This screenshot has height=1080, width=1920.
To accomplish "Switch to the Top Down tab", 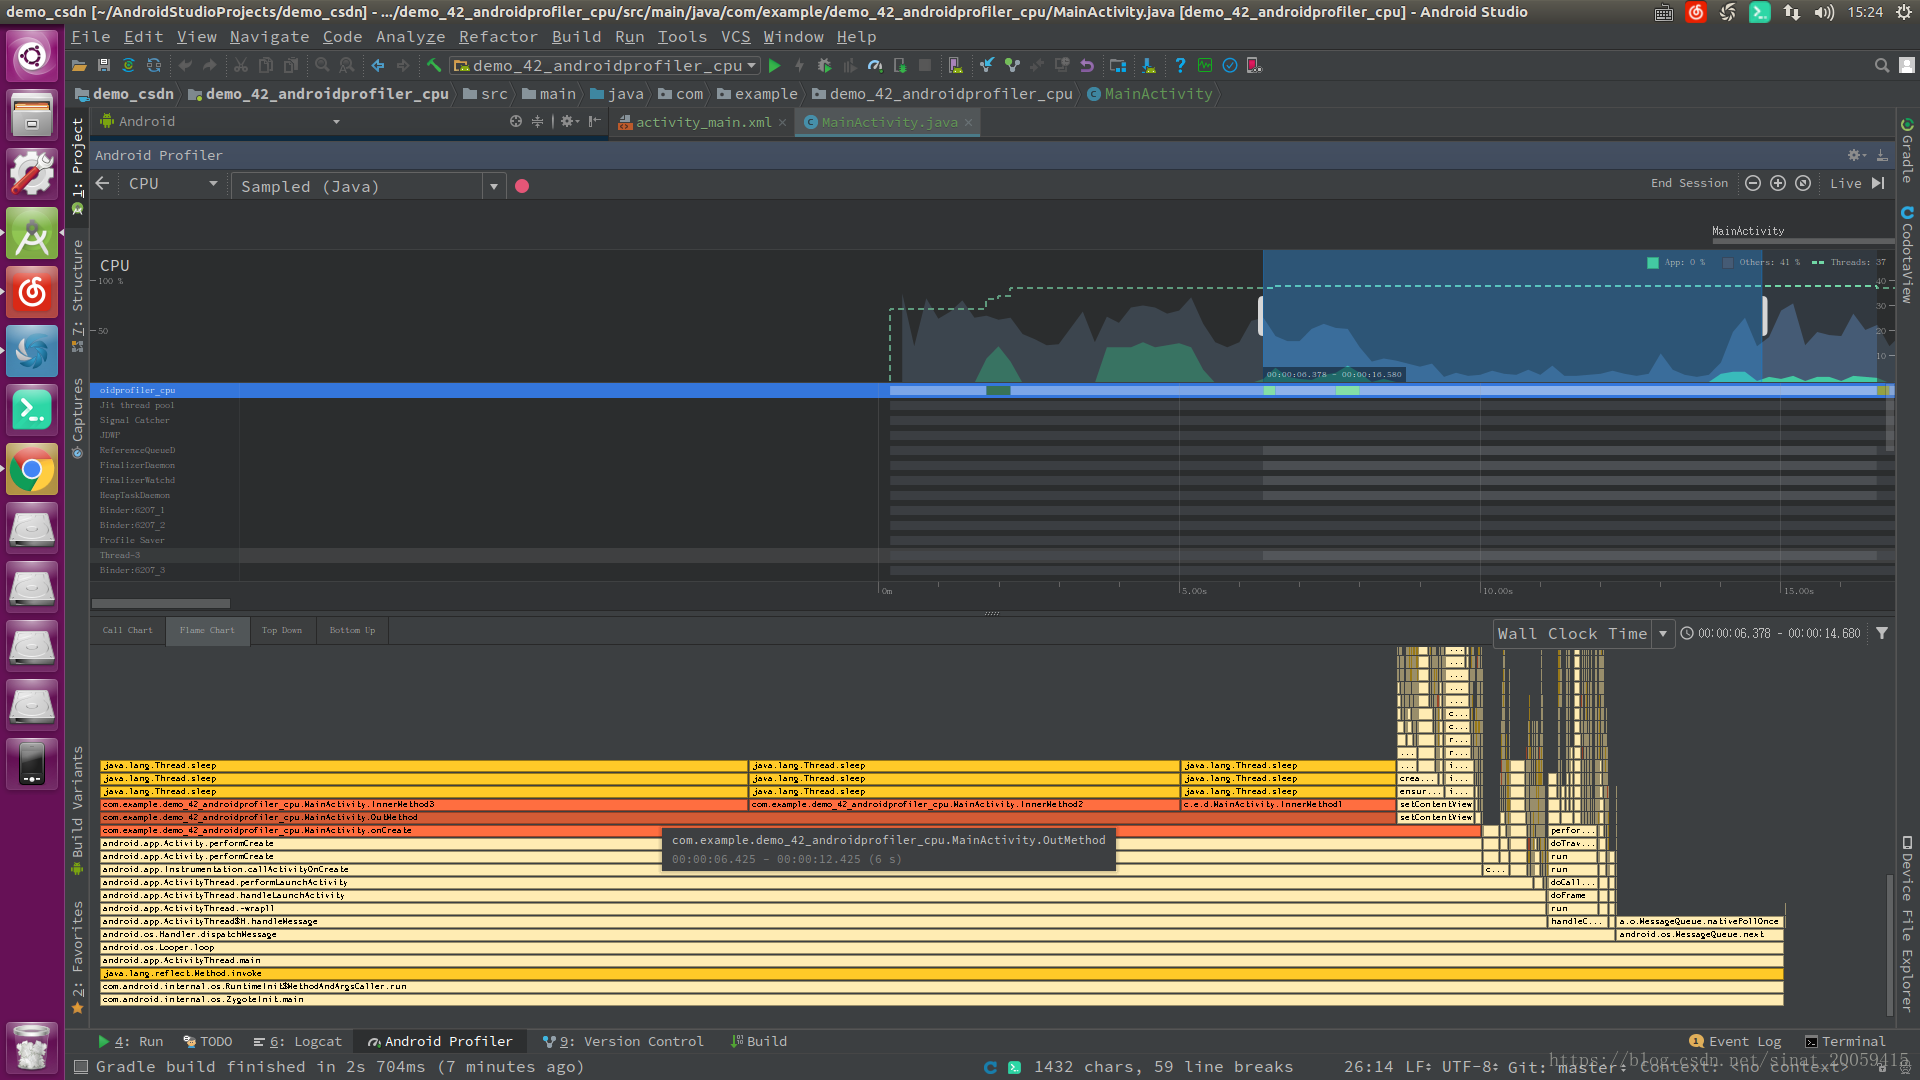I will 282,631.
